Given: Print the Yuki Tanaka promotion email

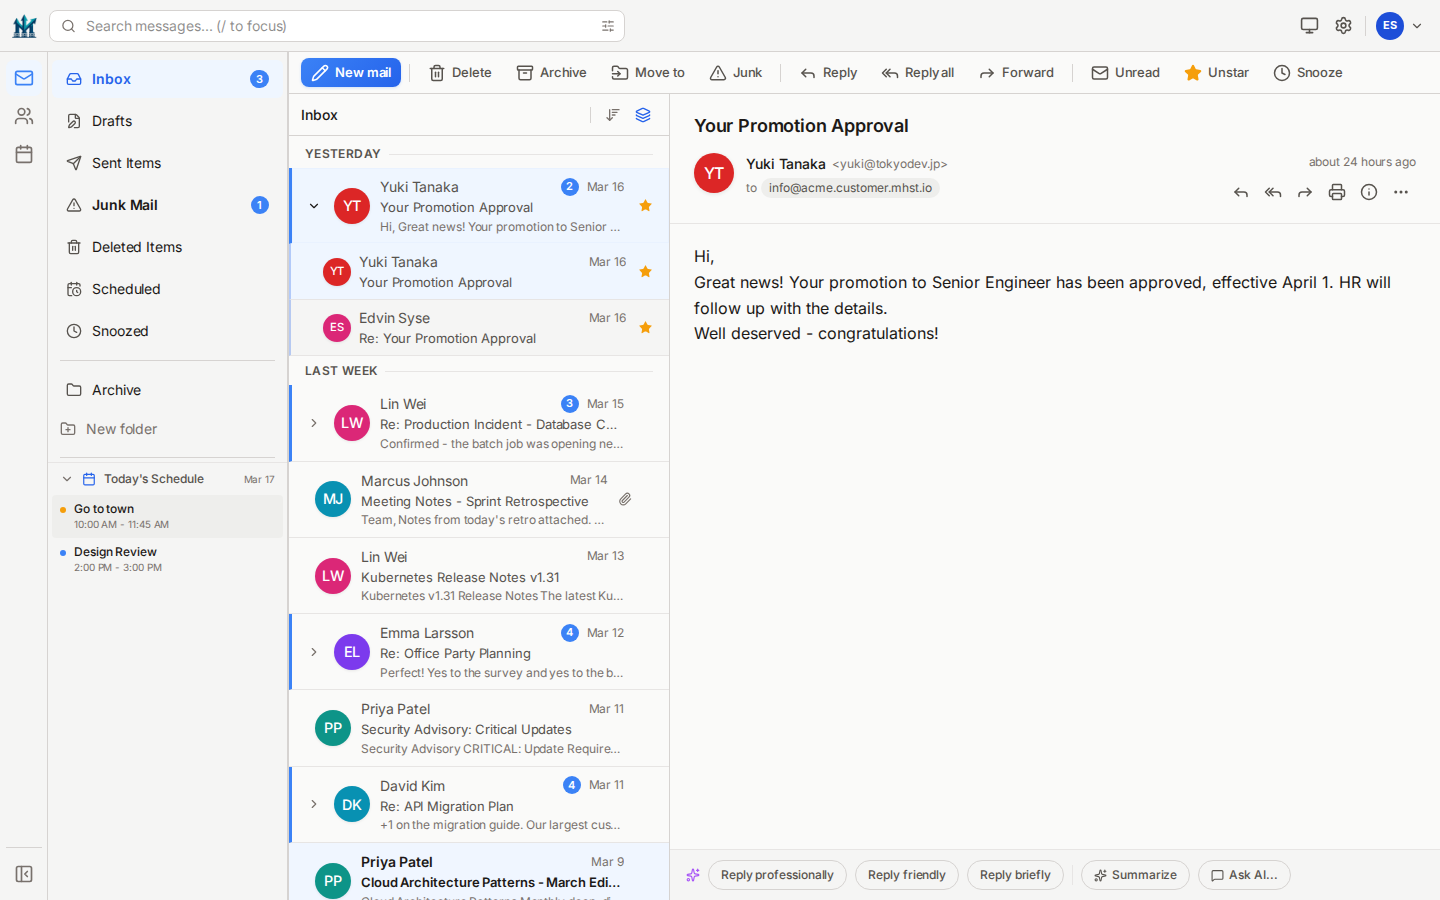Looking at the screenshot, I should click(x=1337, y=192).
